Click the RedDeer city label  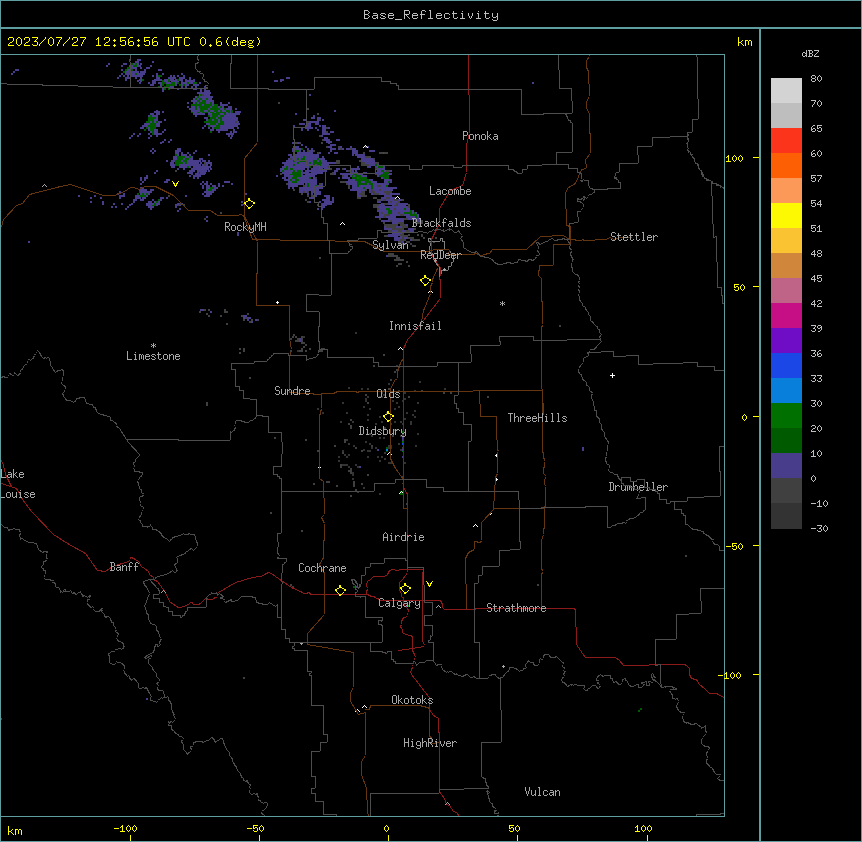tap(440, 255)
